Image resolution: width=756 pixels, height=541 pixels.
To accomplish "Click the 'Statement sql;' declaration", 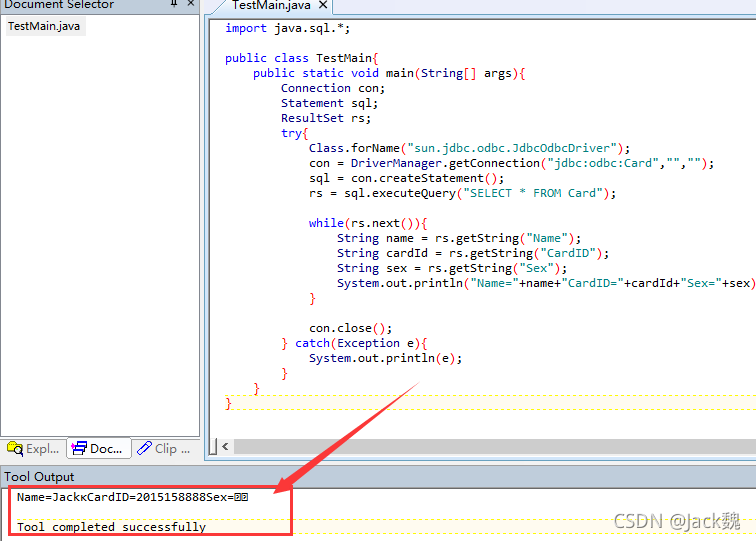I will tap(329, 103).
